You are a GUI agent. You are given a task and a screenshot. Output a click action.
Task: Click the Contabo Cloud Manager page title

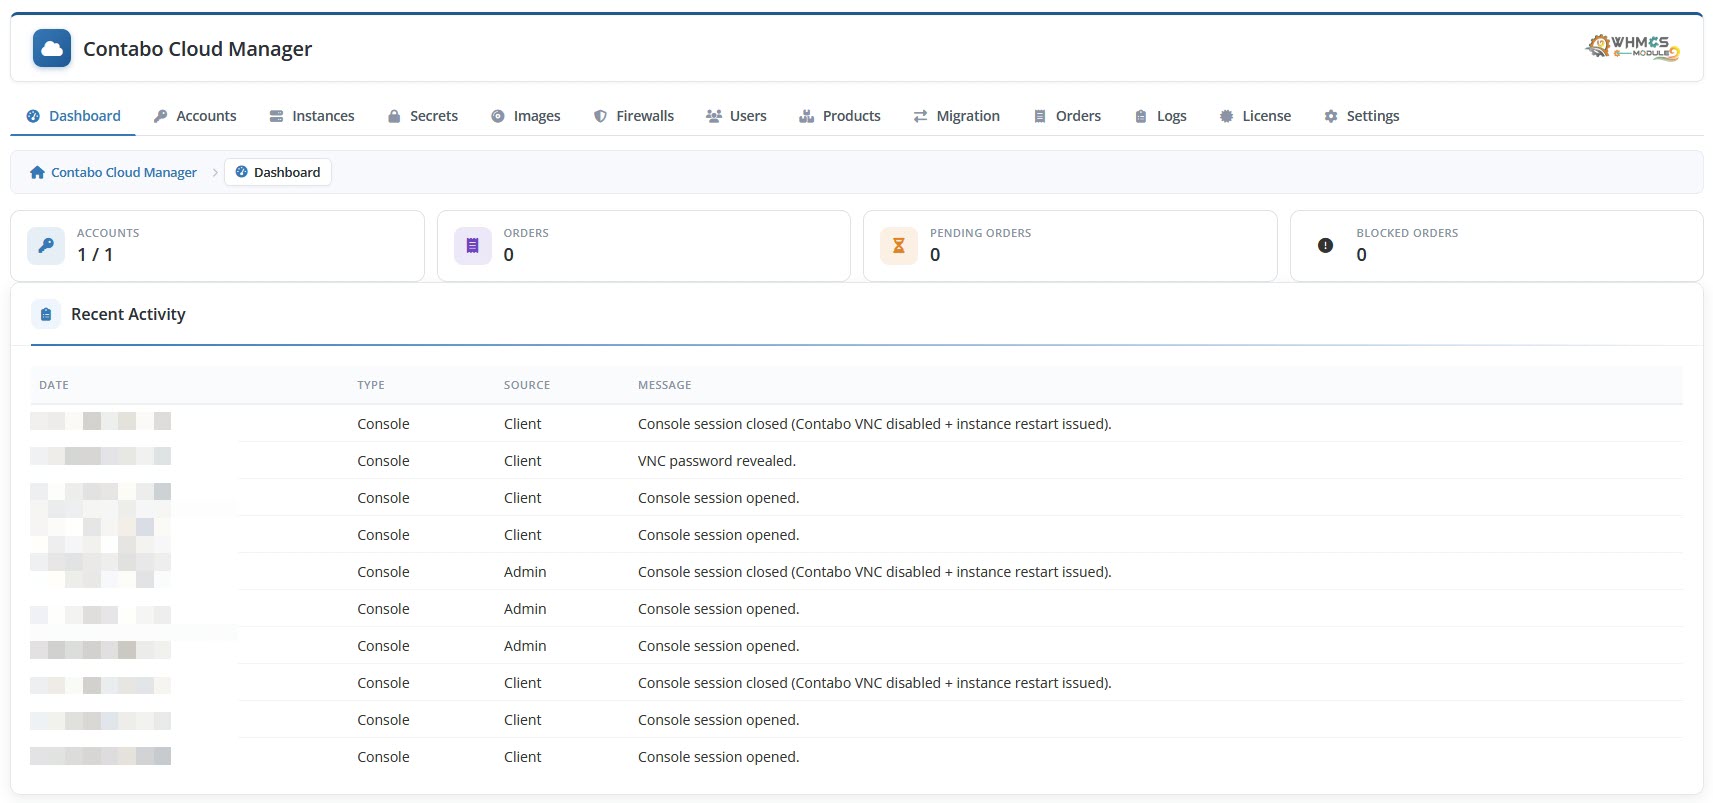pyautogui.click(x=197, y=49)
